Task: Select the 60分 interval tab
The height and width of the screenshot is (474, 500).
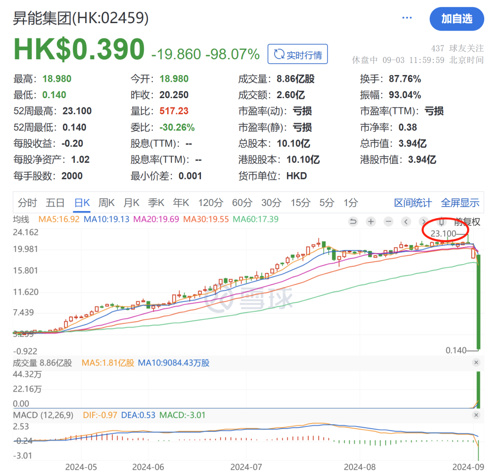Action: coord(242,202)
